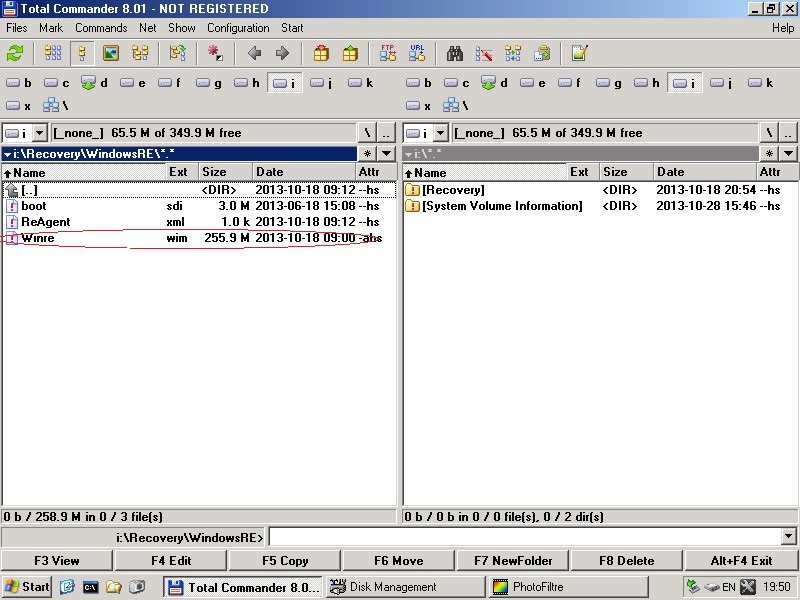Select drive k button in right panel

click(761, 83)
